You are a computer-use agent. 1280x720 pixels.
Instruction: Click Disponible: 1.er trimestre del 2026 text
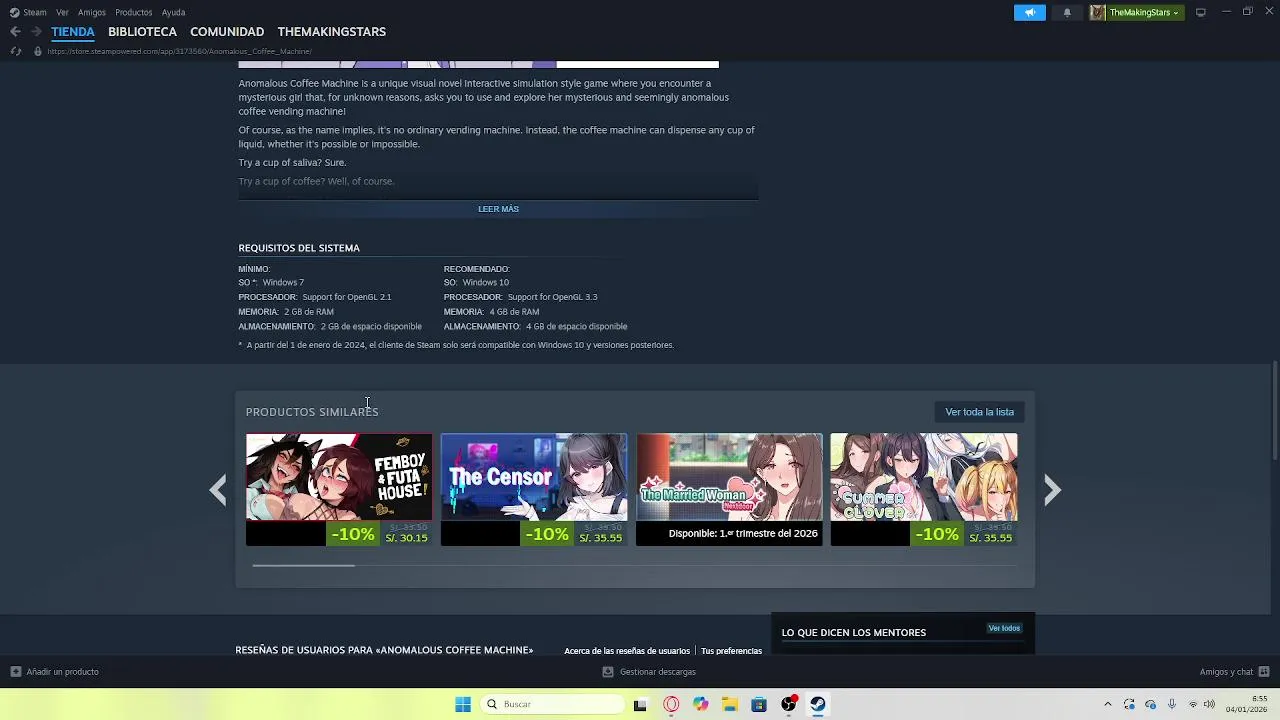click(743, 534)
